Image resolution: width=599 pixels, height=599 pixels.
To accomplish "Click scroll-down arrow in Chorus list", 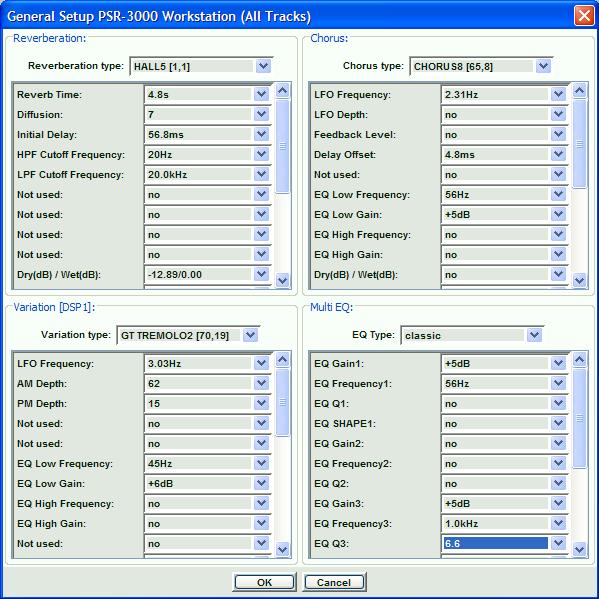I will tap(580, 280).
